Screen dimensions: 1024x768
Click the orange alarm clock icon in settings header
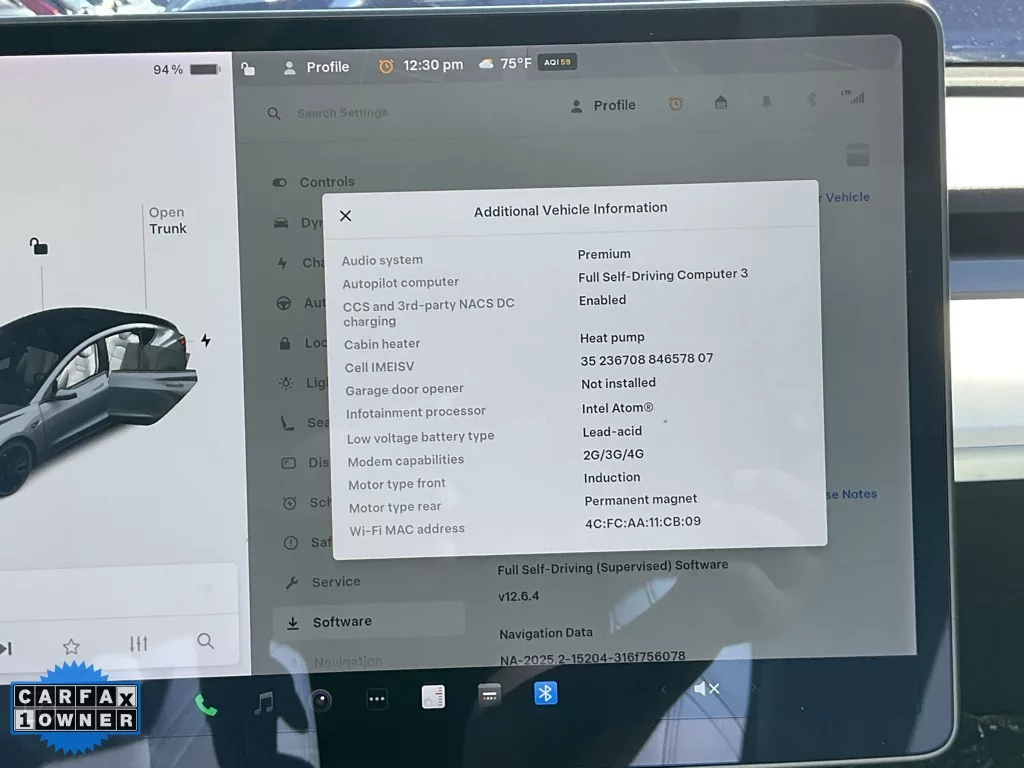[676, 104]
